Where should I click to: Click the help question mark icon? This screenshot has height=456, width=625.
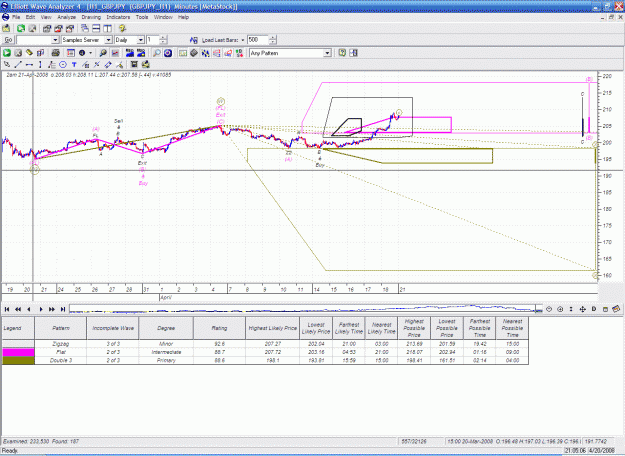coord(342,53)
